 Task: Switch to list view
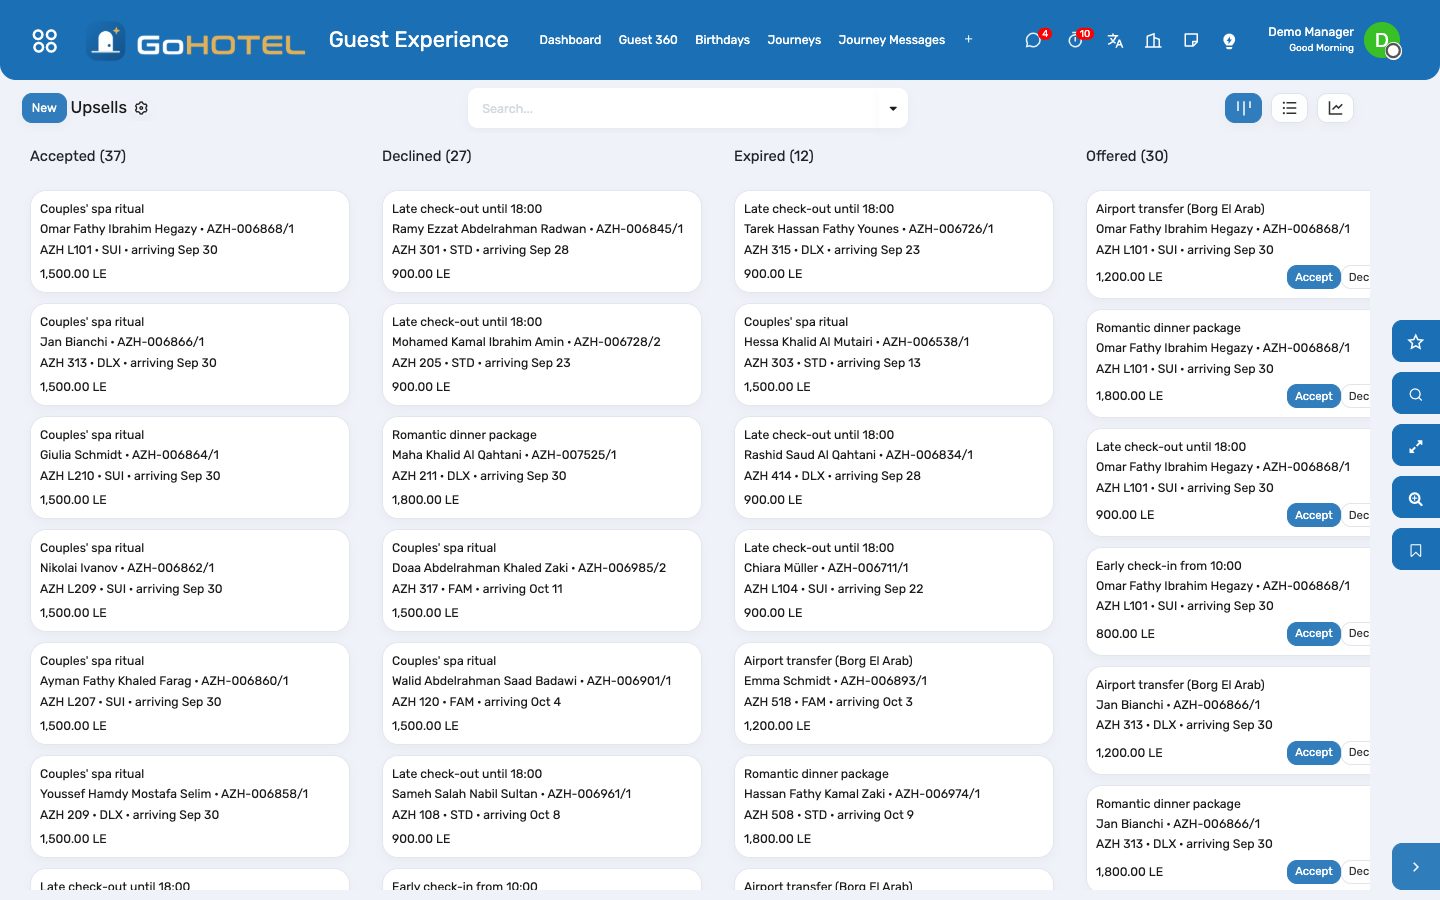tap(1290, 108)
